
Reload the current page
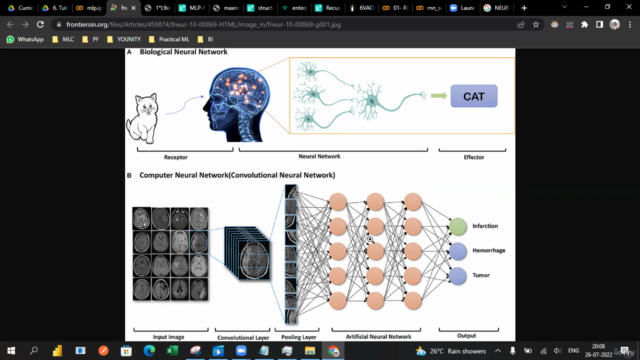click(40, 24)
